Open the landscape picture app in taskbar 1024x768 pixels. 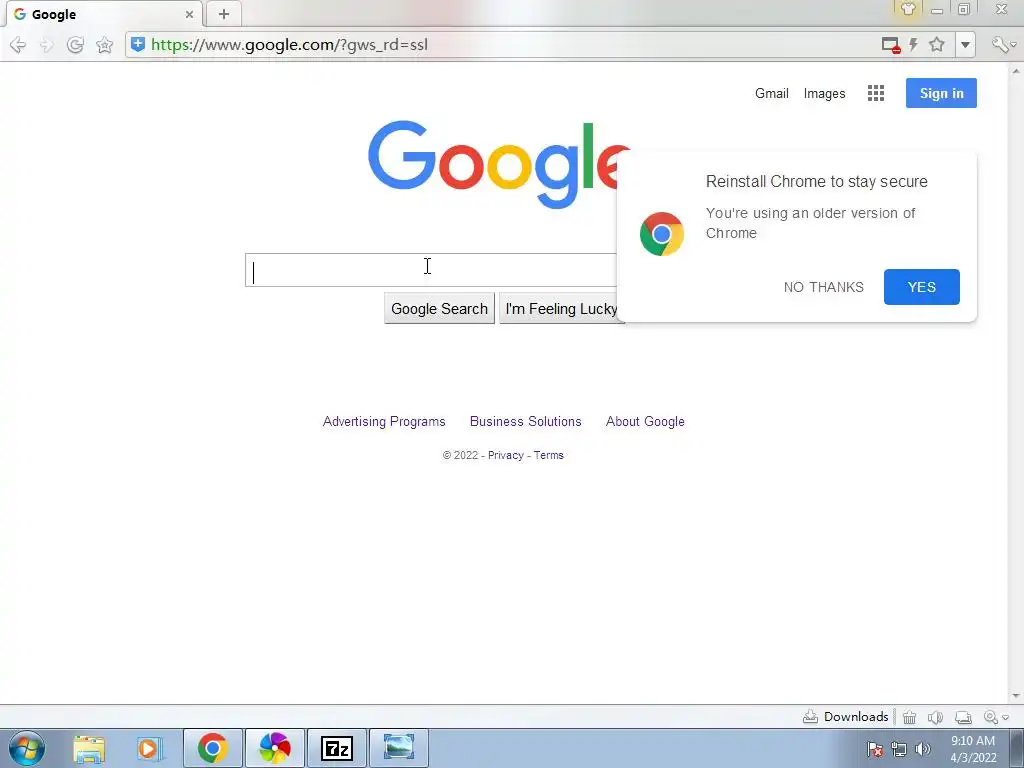[x=399, y=748]
